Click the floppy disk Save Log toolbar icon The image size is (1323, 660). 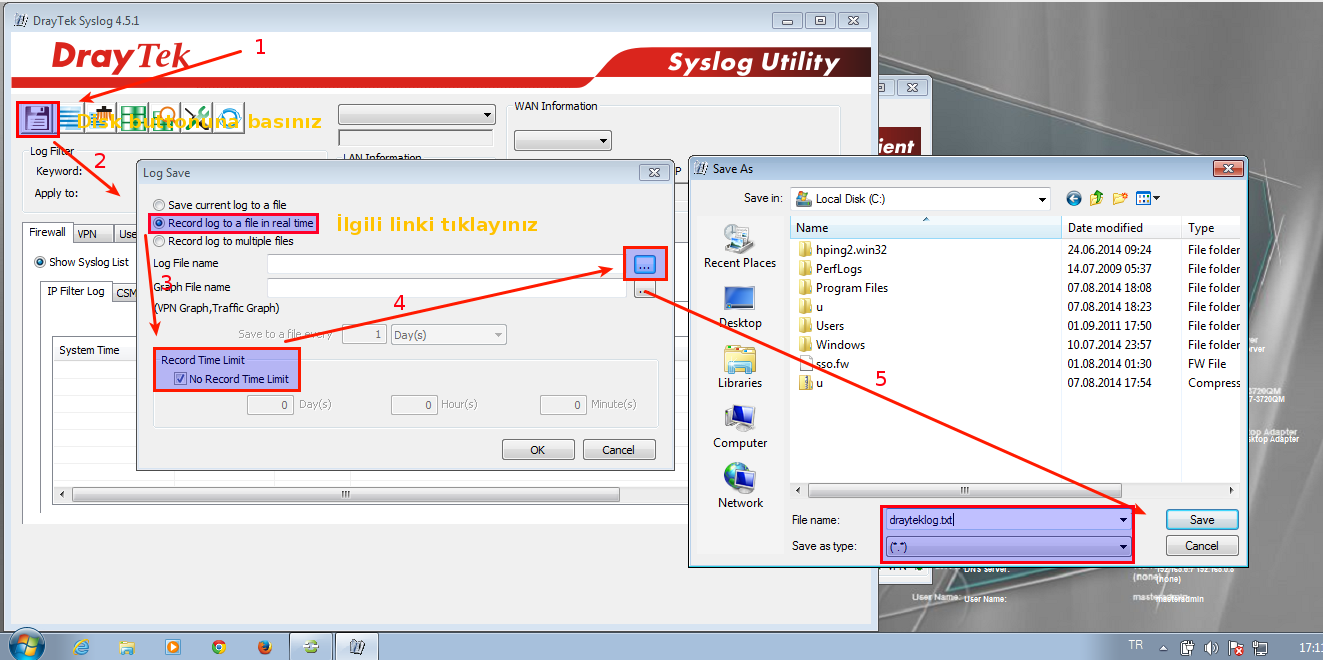point(38,119)
